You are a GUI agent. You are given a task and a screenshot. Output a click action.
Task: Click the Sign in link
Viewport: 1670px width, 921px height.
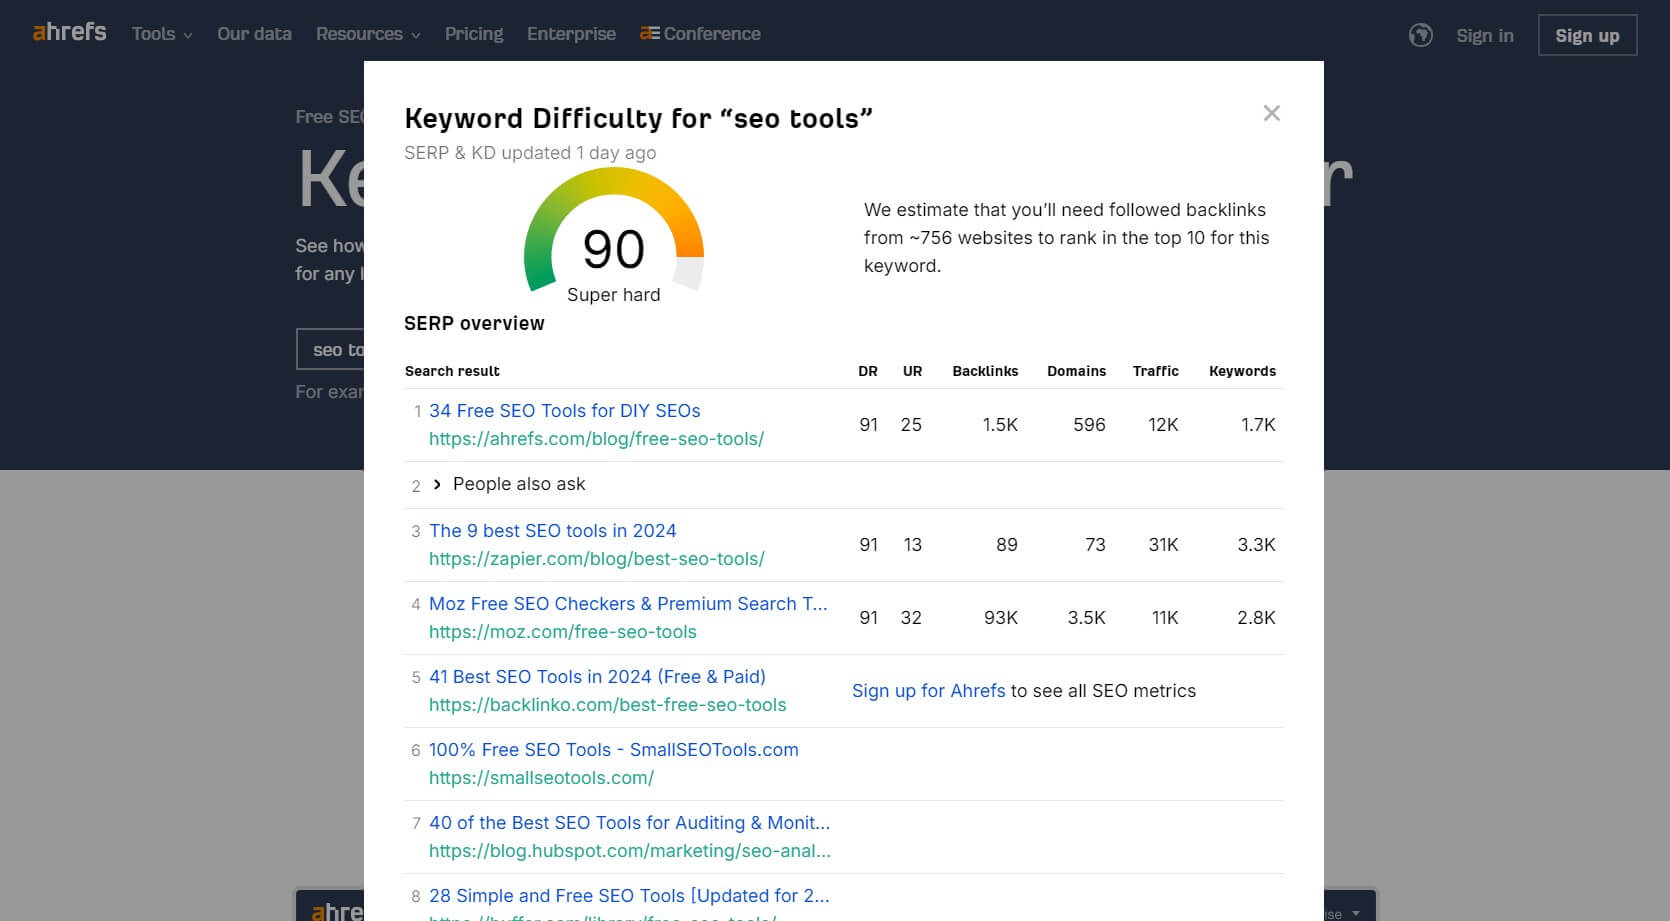pyautogui.click(x=1484, y=35)
